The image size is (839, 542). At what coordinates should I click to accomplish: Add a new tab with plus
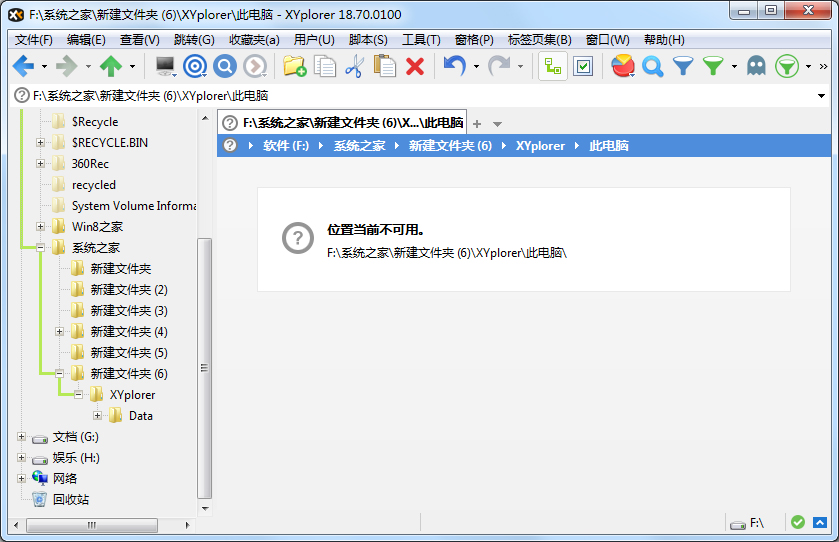tap(477, 124)
